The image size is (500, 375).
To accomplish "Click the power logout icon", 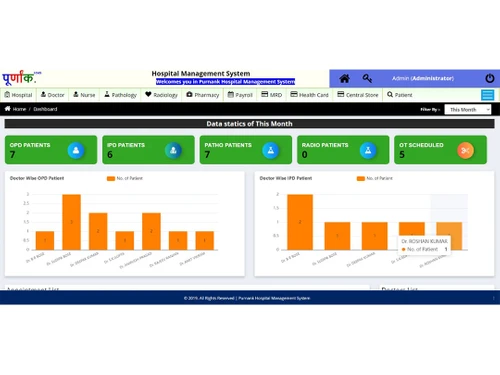I will point(490,78).
